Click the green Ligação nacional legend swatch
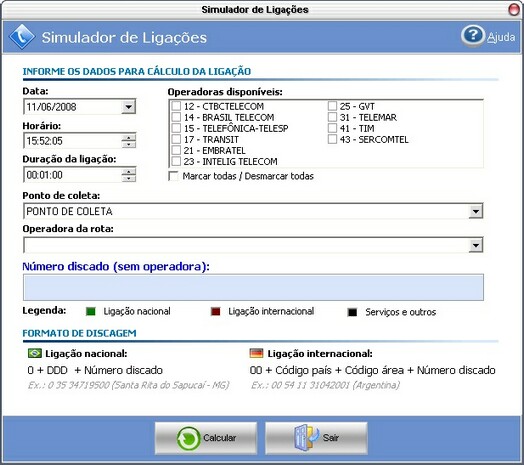 coord(91,312)
